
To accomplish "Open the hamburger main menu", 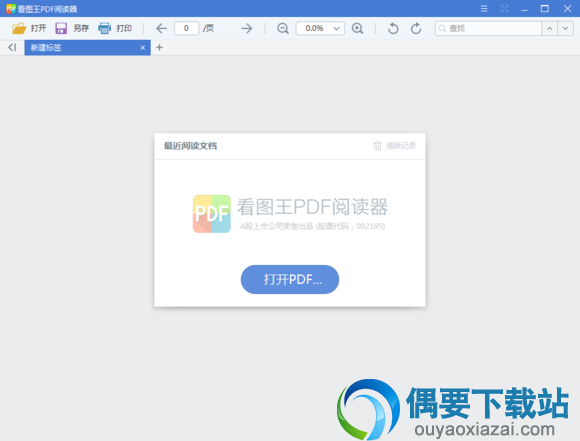I will [x=484, y=9].
